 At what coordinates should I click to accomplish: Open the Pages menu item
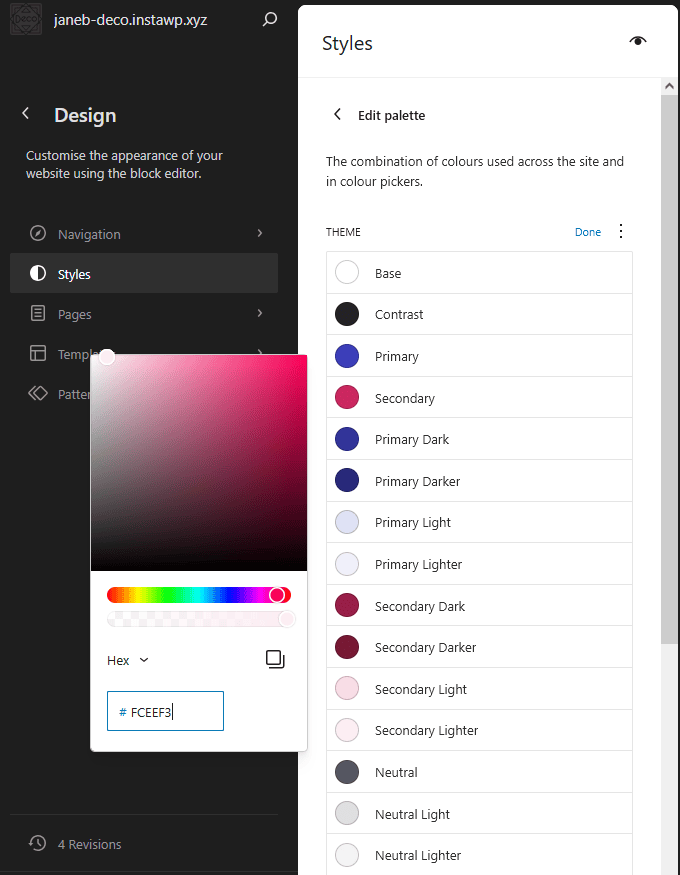75,314
